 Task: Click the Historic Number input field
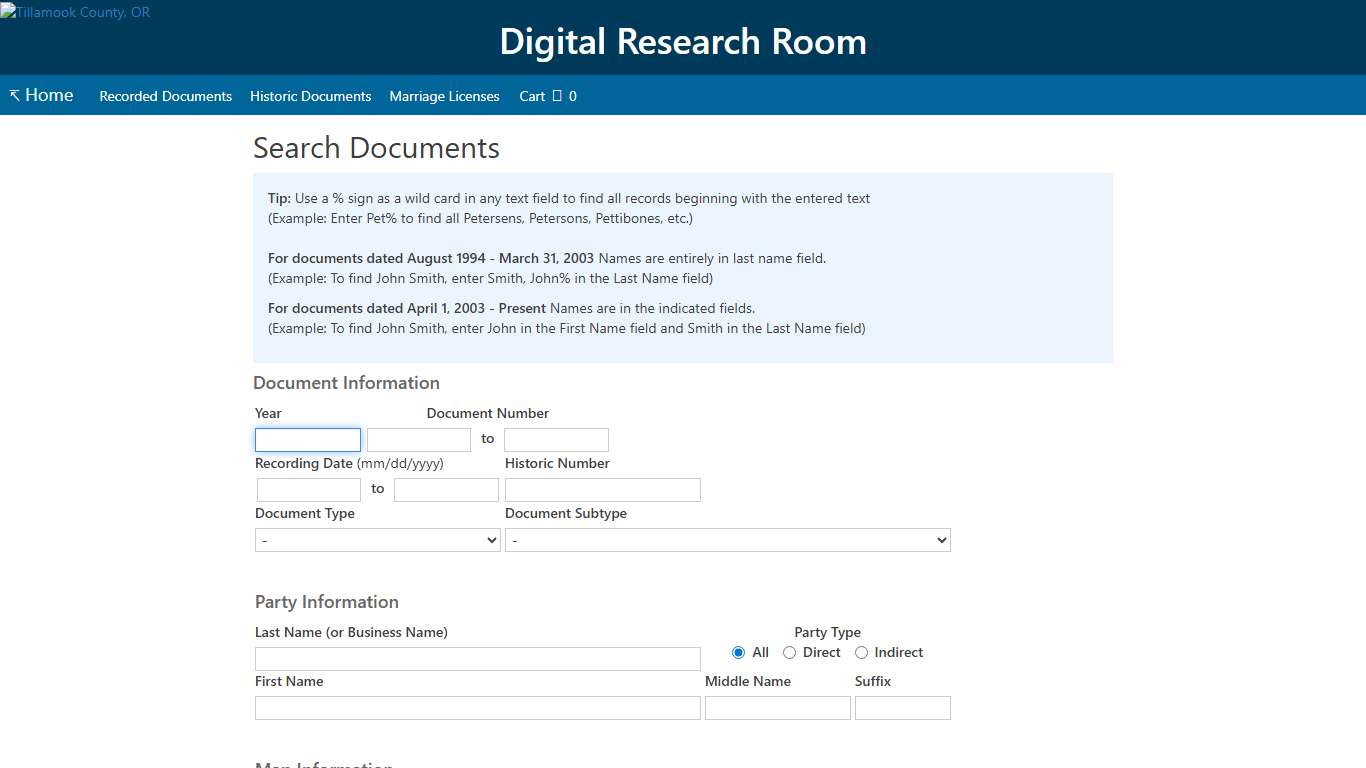[602, 489]
